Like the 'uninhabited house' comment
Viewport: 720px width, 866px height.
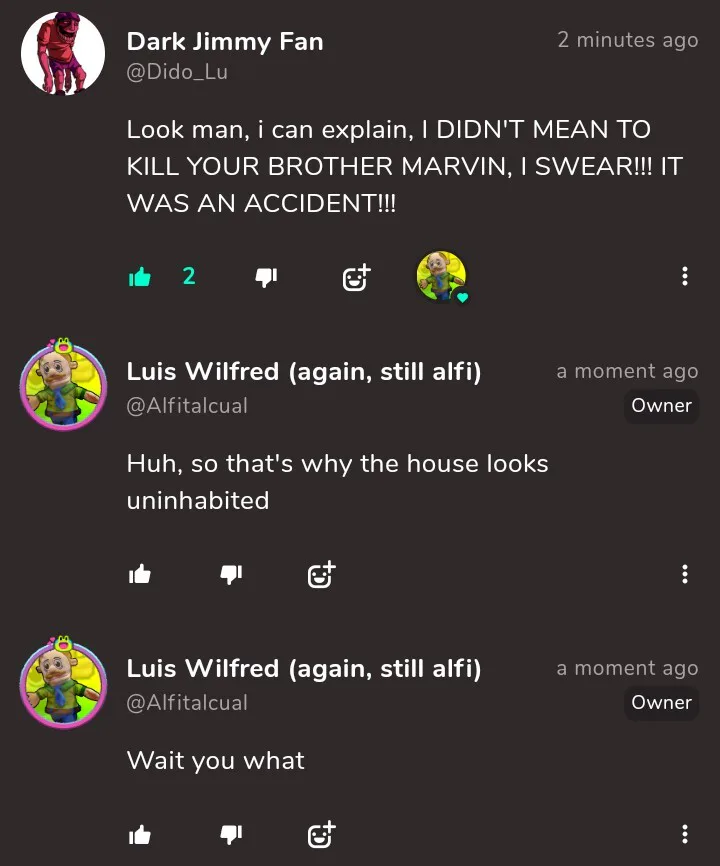point(140,574)
